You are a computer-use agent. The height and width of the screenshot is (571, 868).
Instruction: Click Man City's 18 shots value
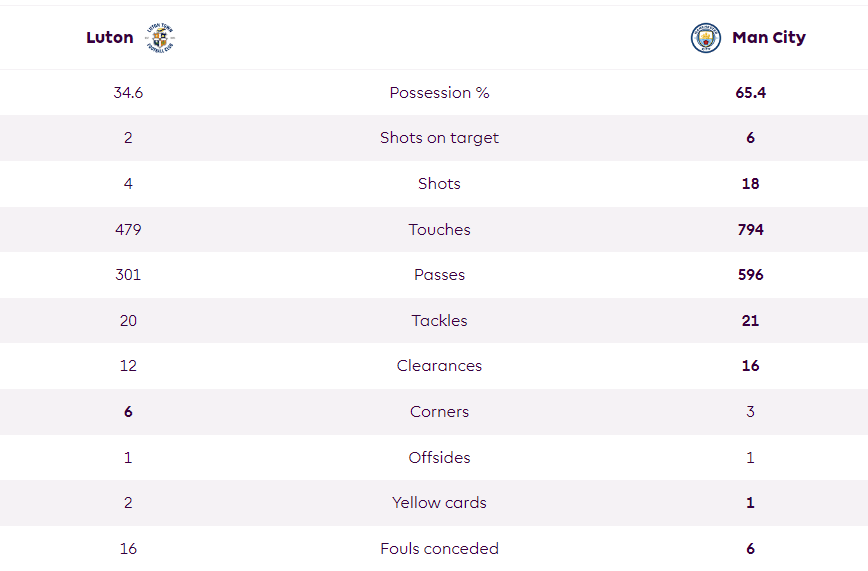click(x=751, y=184)
